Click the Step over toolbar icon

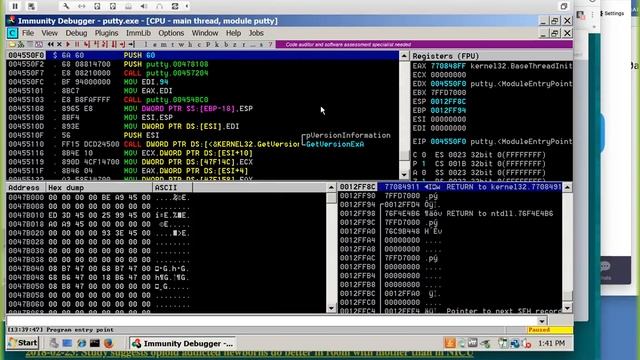coord(97,44)
